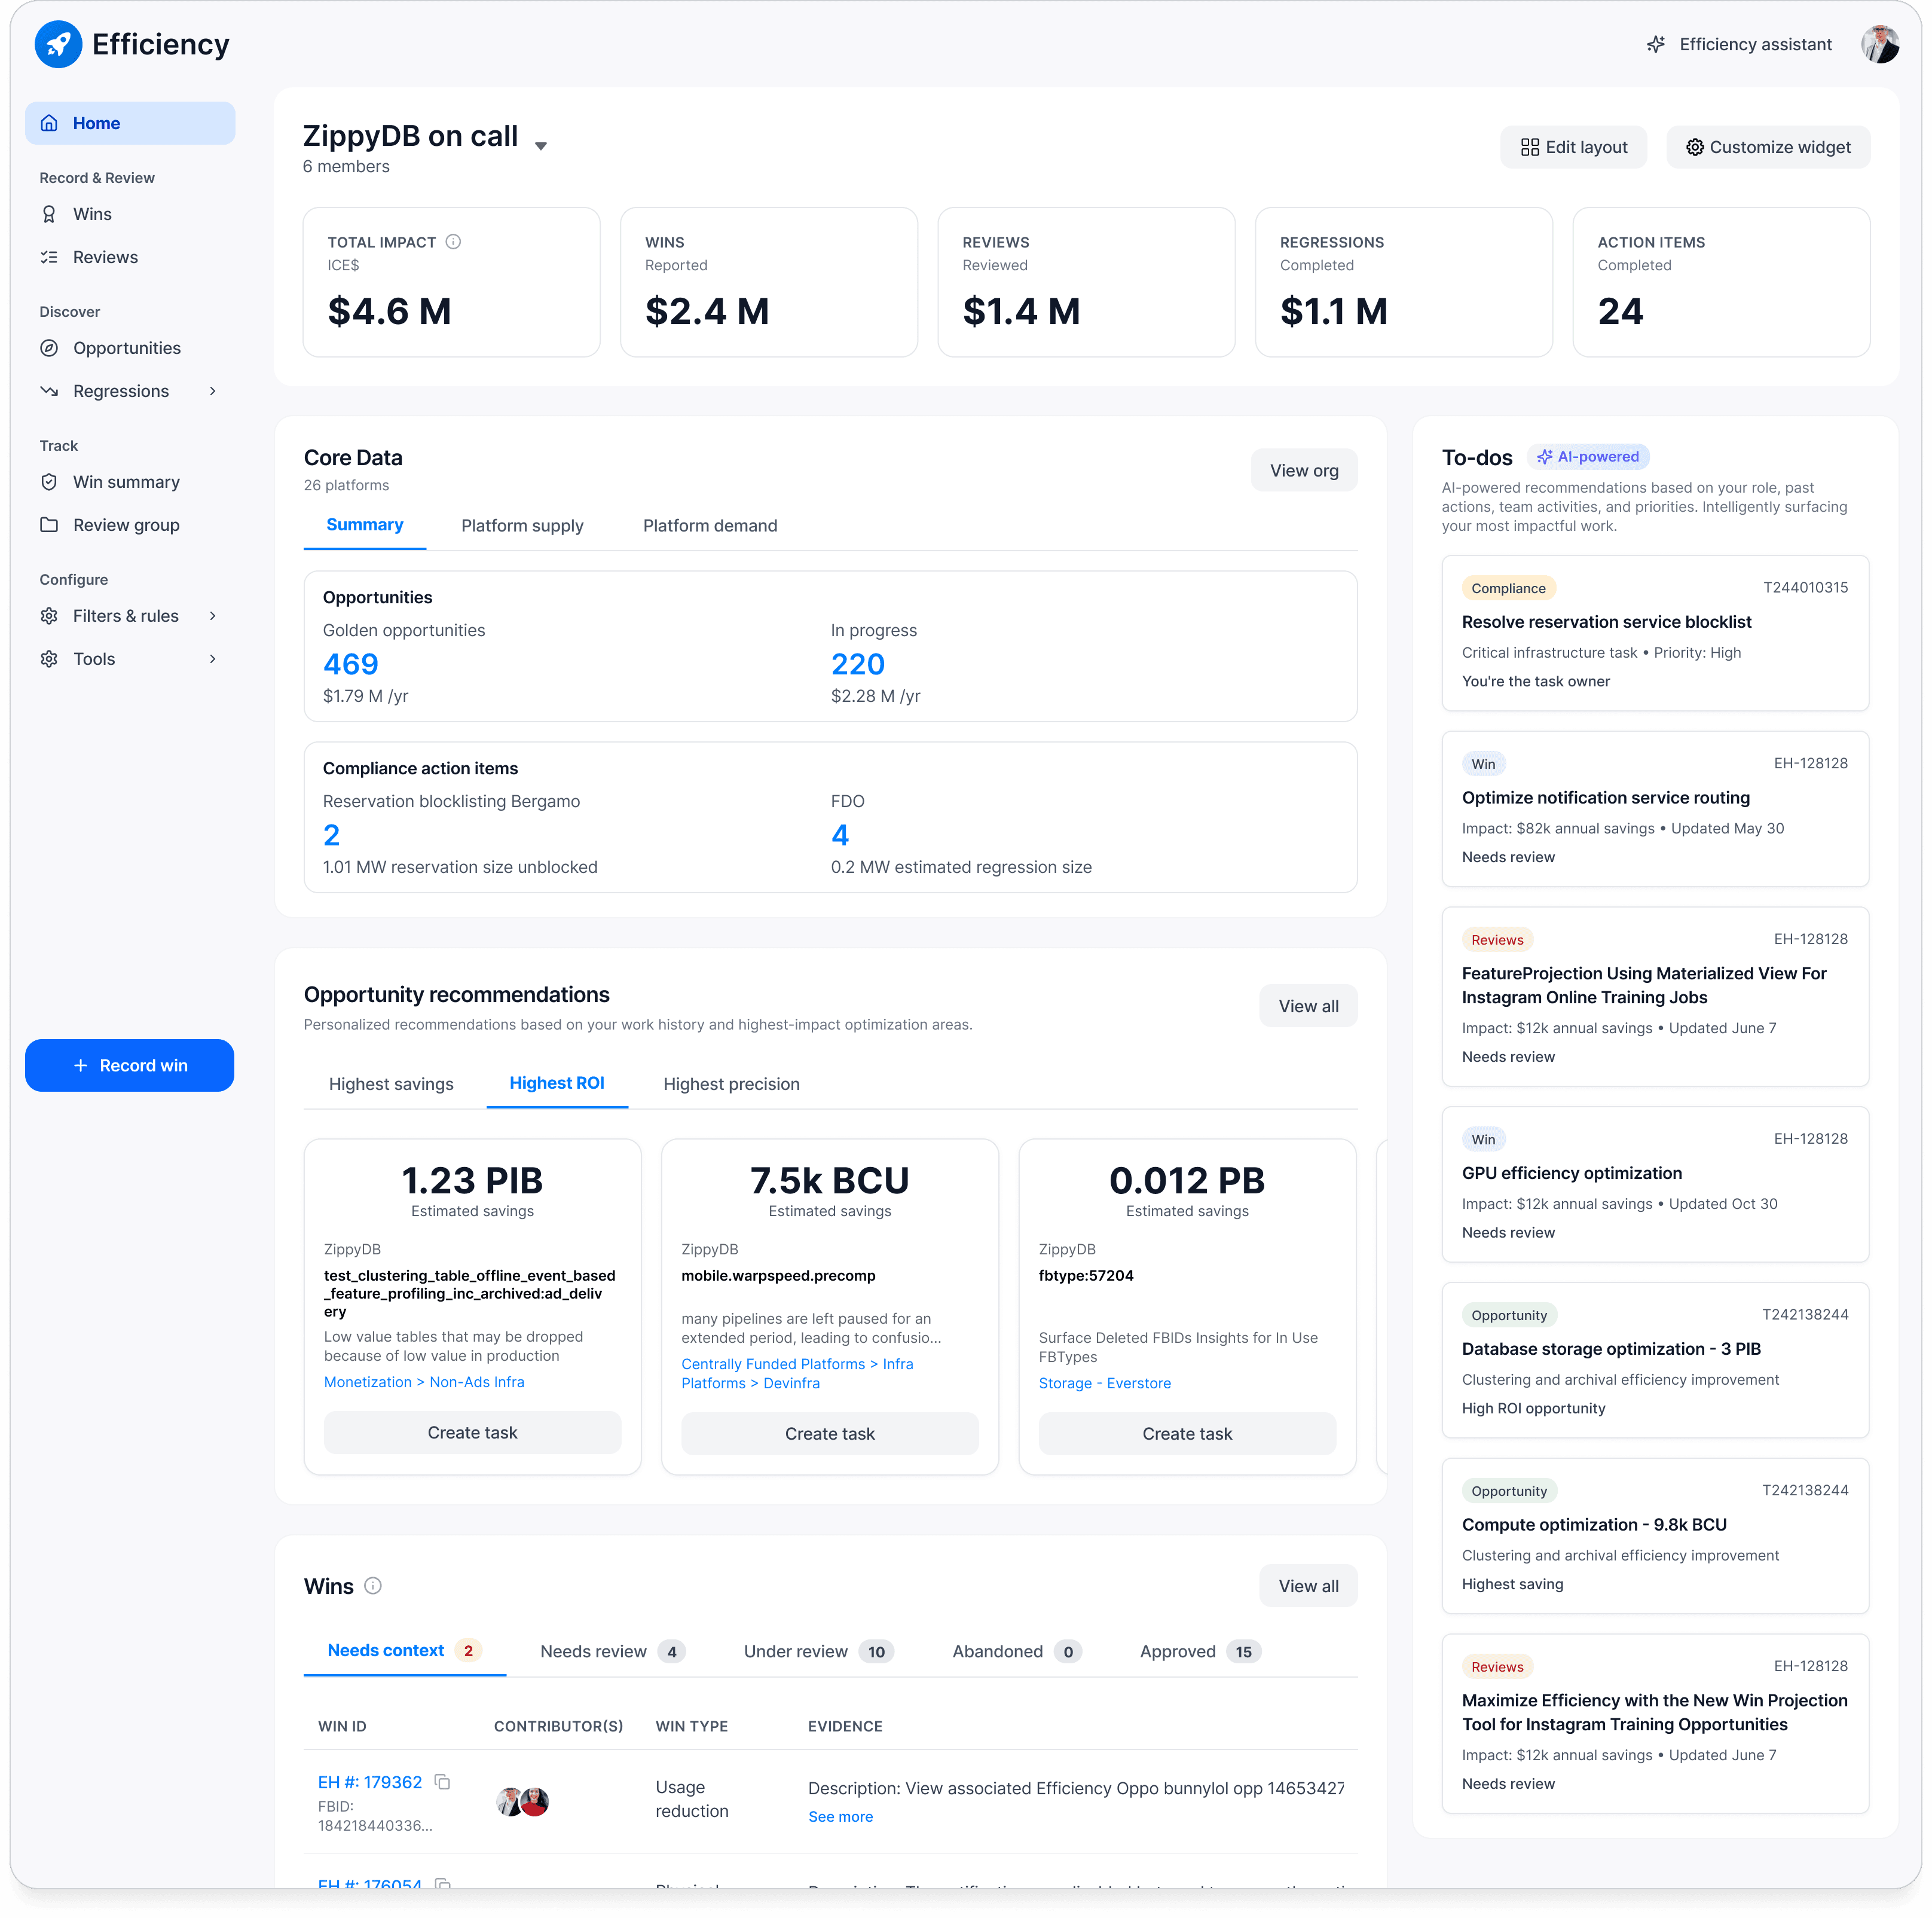
Task: Click the Record win button
Action: tap(129, 1065)
